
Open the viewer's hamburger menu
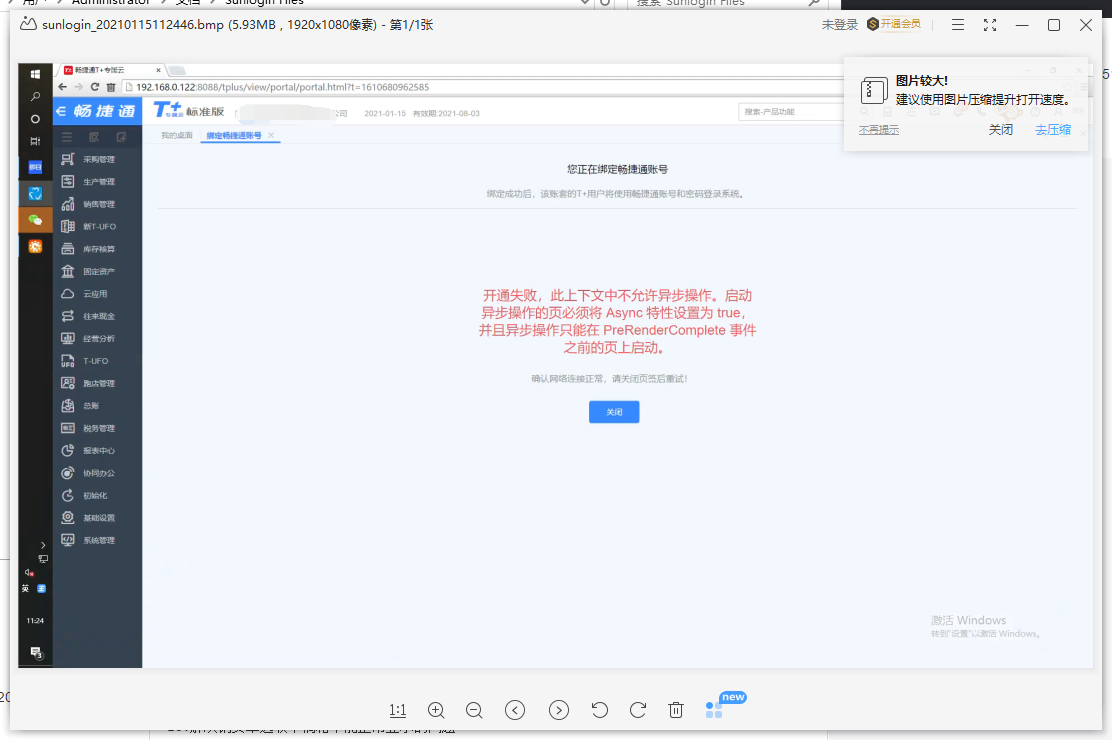pos(957,25)
